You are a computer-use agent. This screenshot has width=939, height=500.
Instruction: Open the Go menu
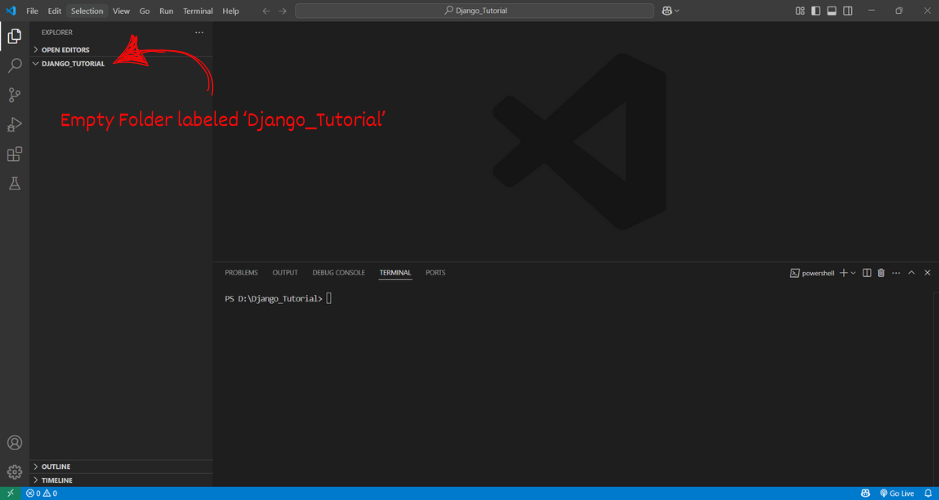point(144,11)
